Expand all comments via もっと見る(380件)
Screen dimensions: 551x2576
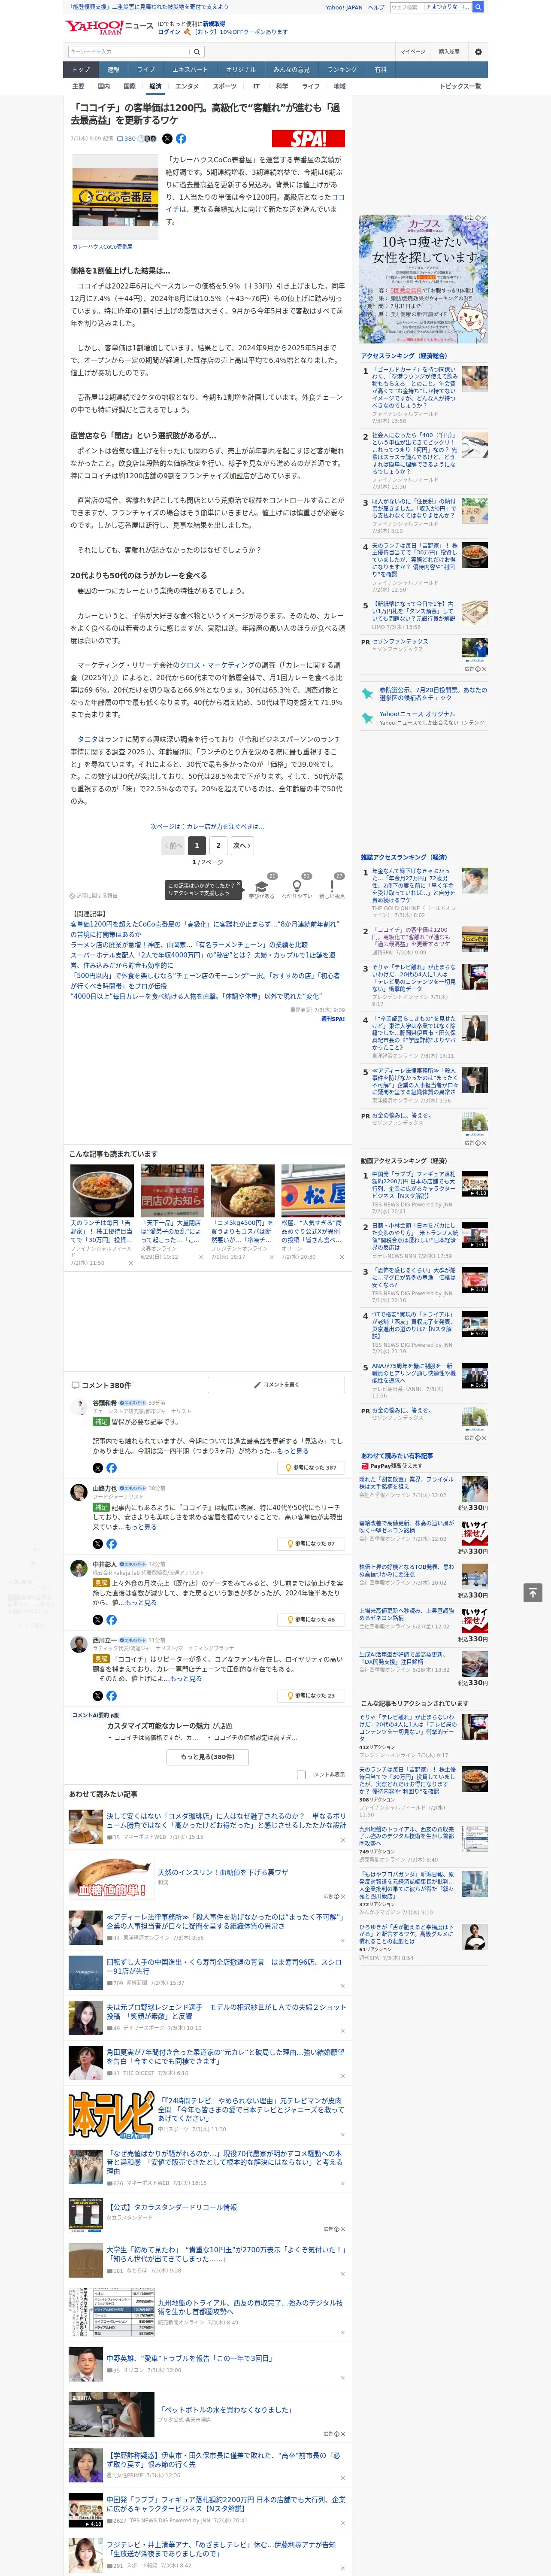(208, 1756)
